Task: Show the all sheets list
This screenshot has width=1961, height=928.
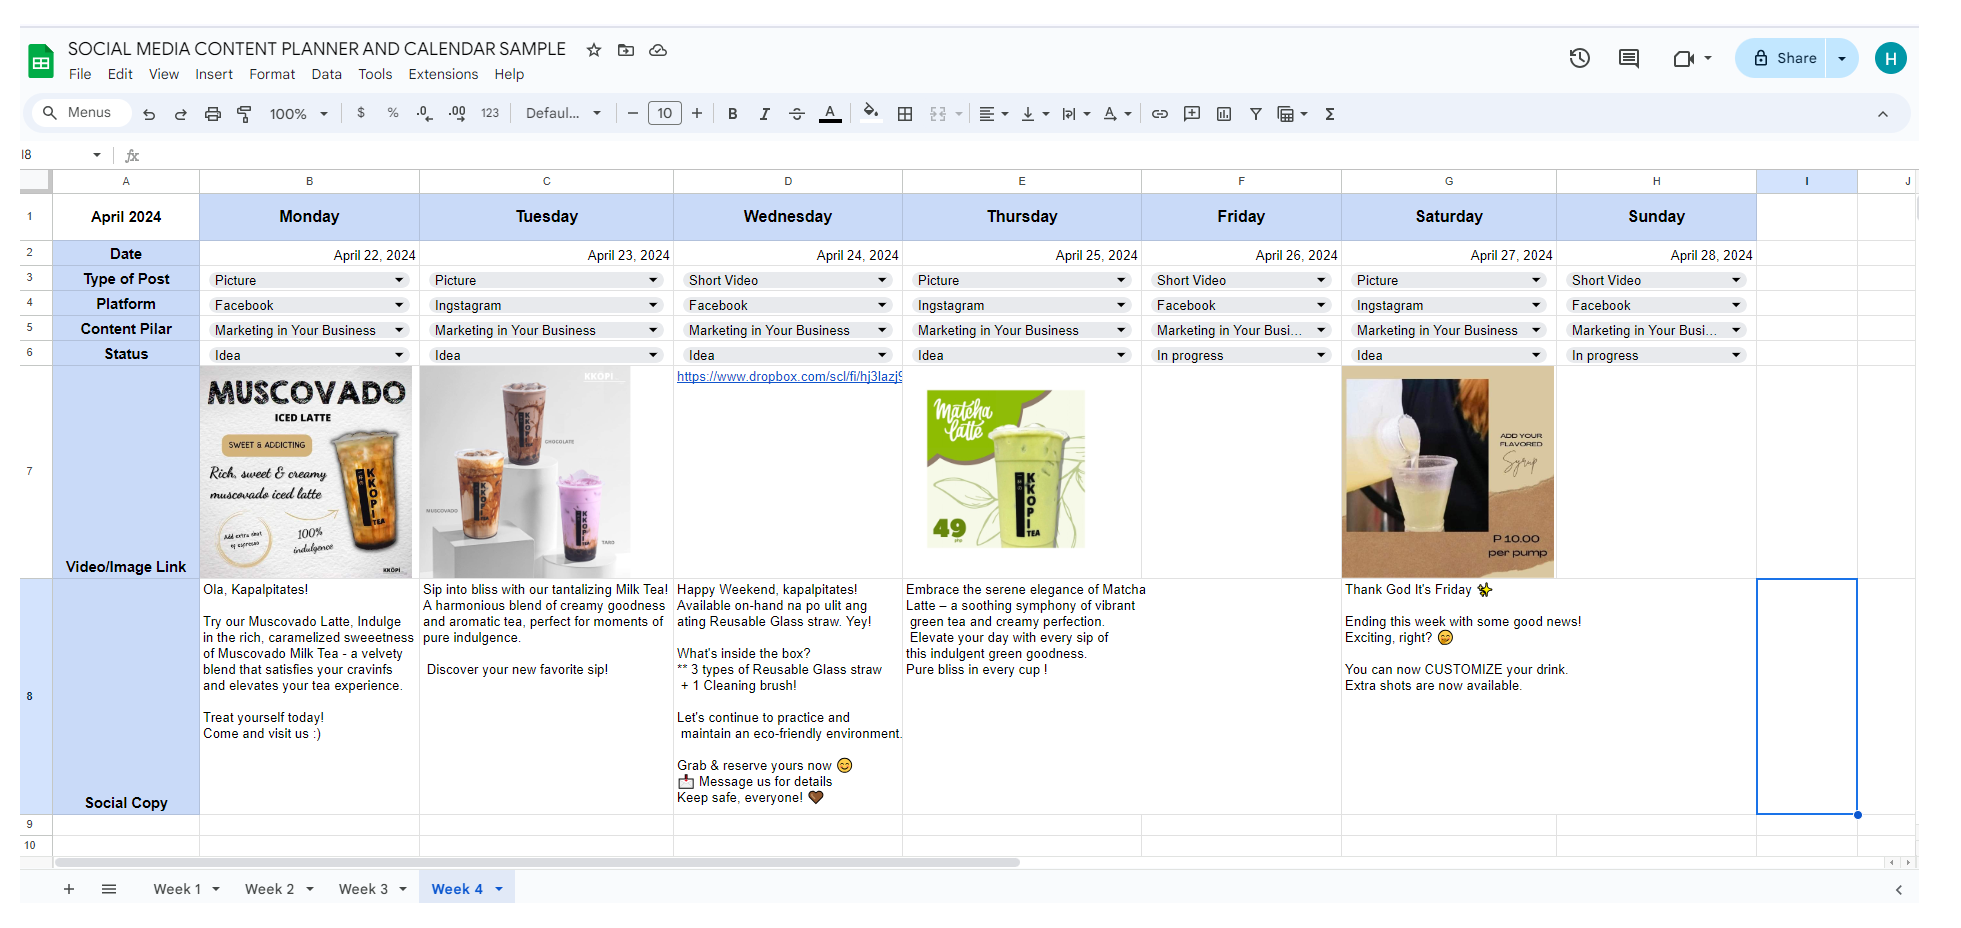Action: pos(109,889)
